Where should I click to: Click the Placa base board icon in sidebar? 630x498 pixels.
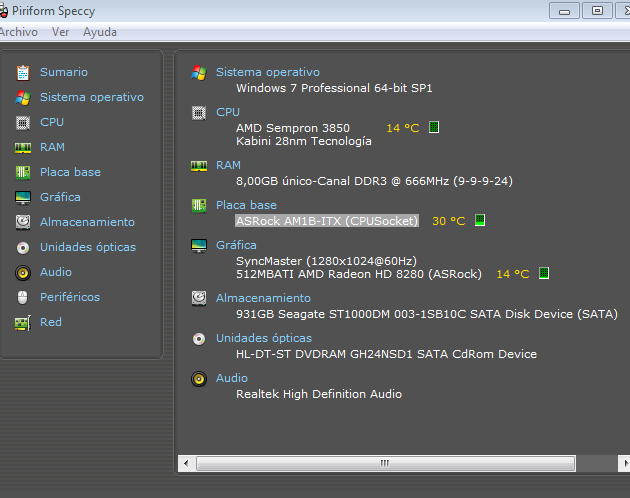pyautogui.click(x=23, y=172)
